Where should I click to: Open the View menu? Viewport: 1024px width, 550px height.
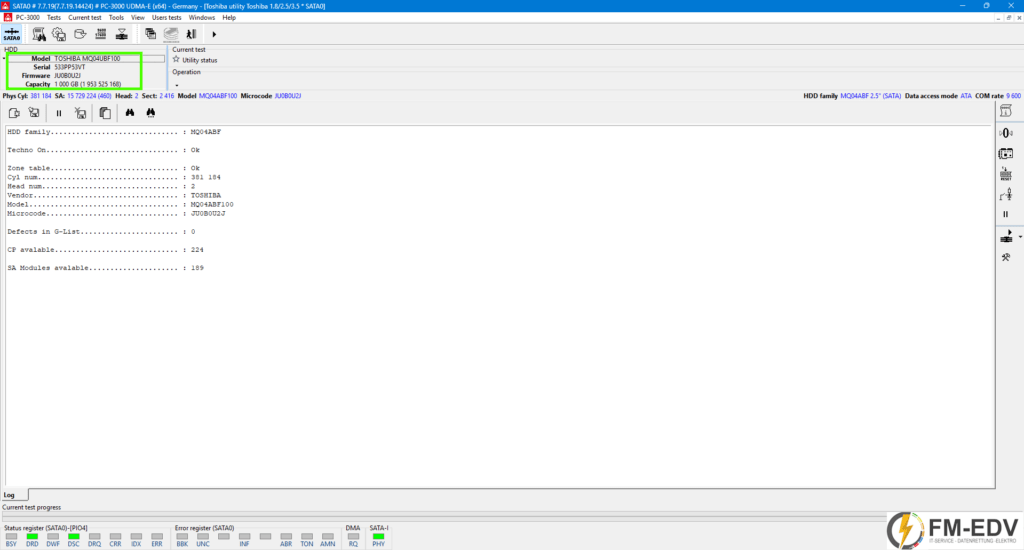pyautogui.click(x=138, y=18)
